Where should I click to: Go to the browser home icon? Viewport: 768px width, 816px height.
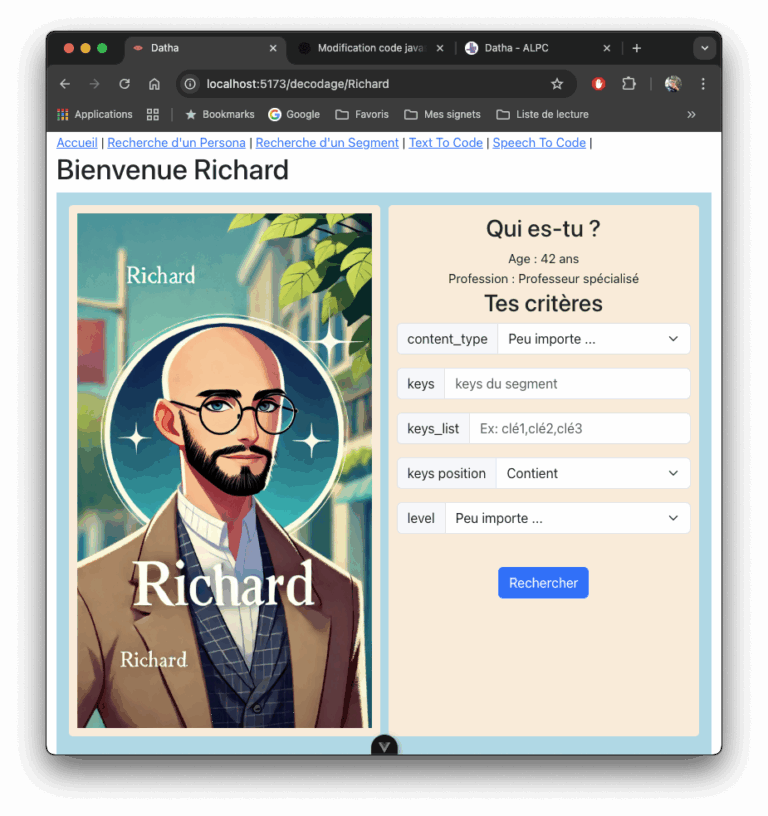point(154,84)
